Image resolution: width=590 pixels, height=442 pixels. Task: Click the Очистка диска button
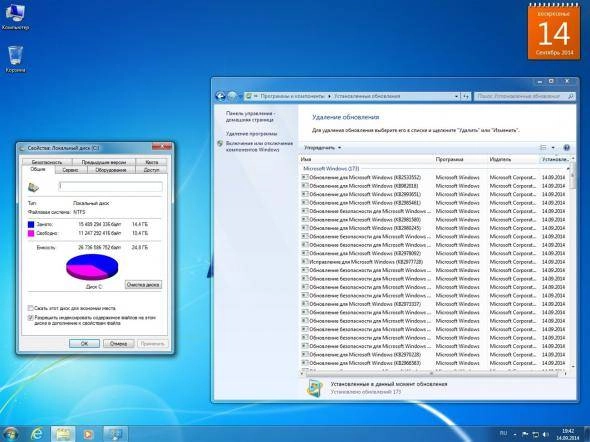[x=143, y=285]
